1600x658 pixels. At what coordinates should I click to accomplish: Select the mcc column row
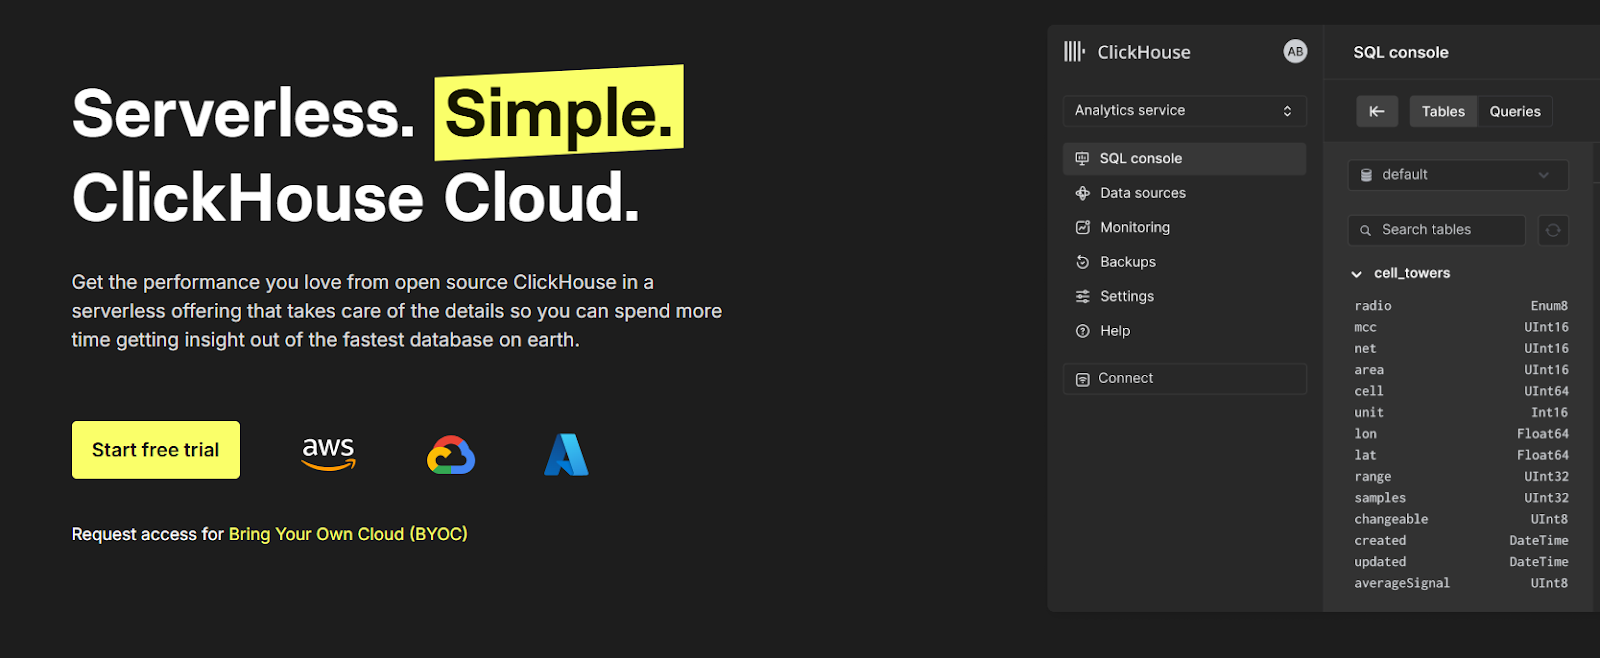[x=1461, y=328]
